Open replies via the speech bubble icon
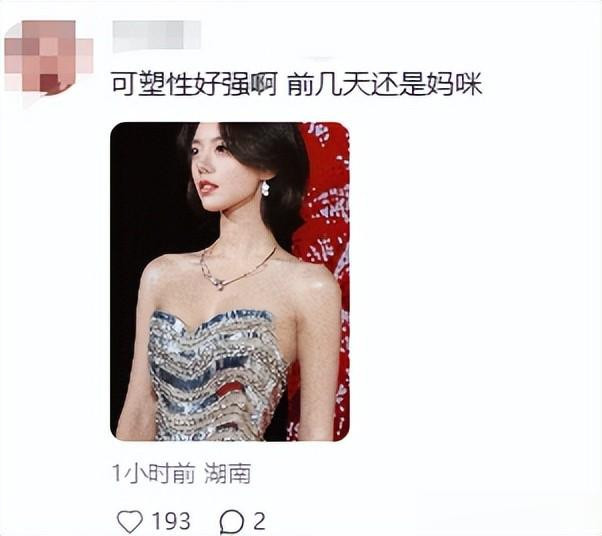602x536 pixels. [x=232, y=522]
